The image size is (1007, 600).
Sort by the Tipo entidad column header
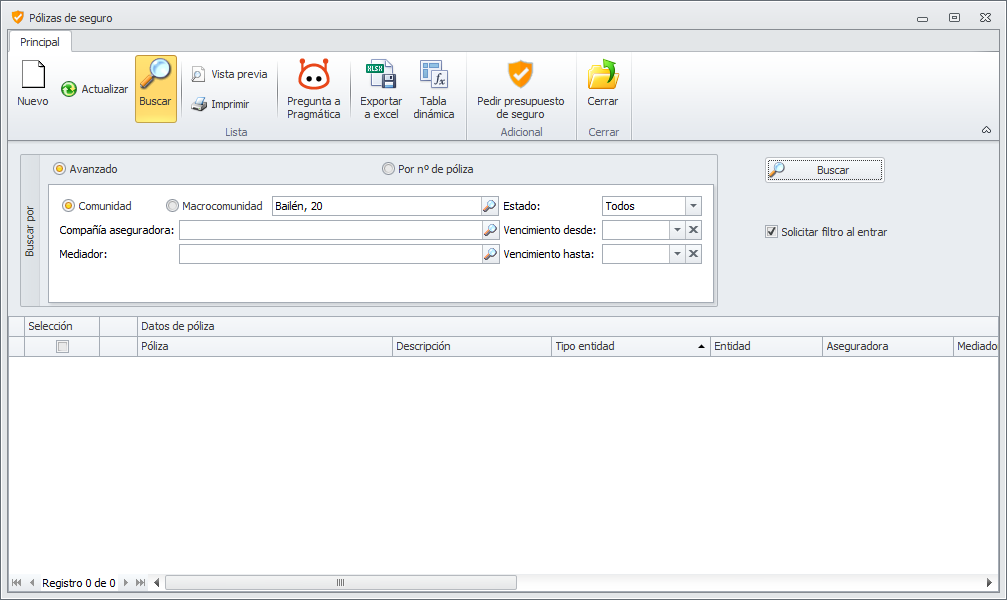click(631, 346)
